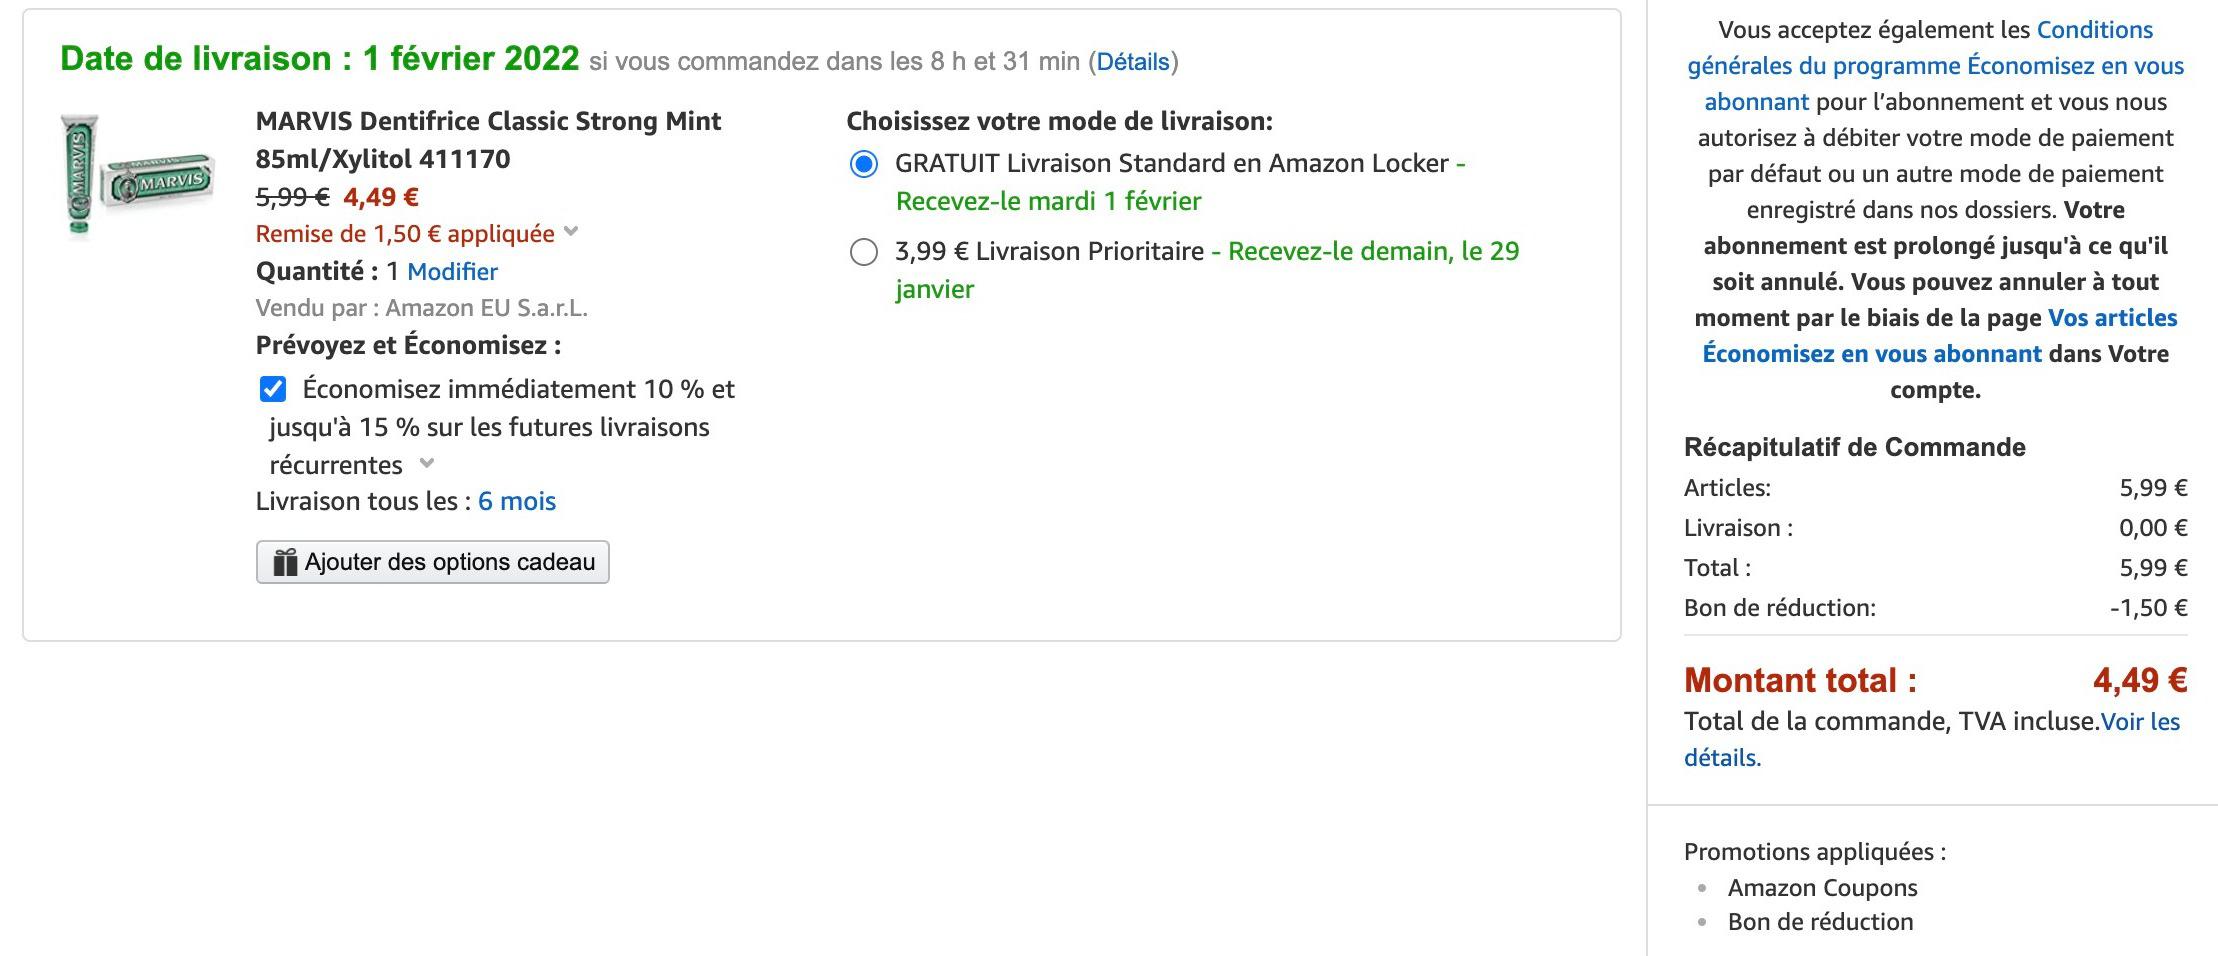
Task: Click the Marvis toothpaste product thumbnail
Action: [x=137, y=176]
